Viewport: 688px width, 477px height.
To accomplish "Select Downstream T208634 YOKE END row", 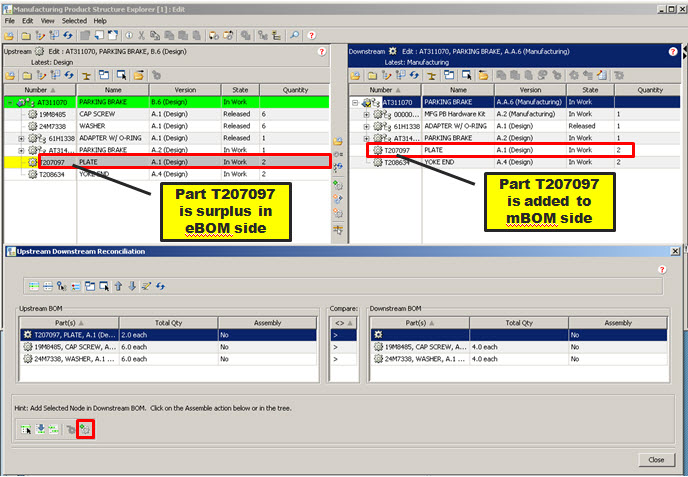I will coord(515,162).
